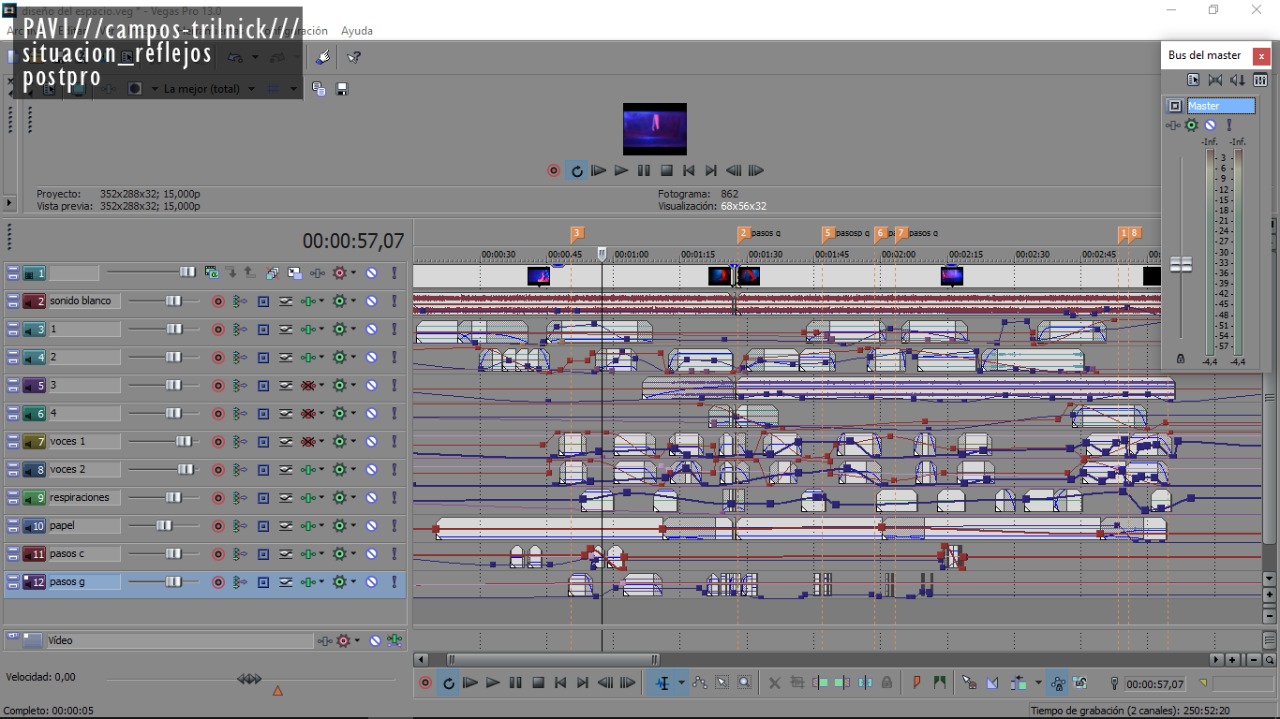Mute the 'voces 1' track
The height and width of the screenshot is (719, 1280).
tap(371, 441)
